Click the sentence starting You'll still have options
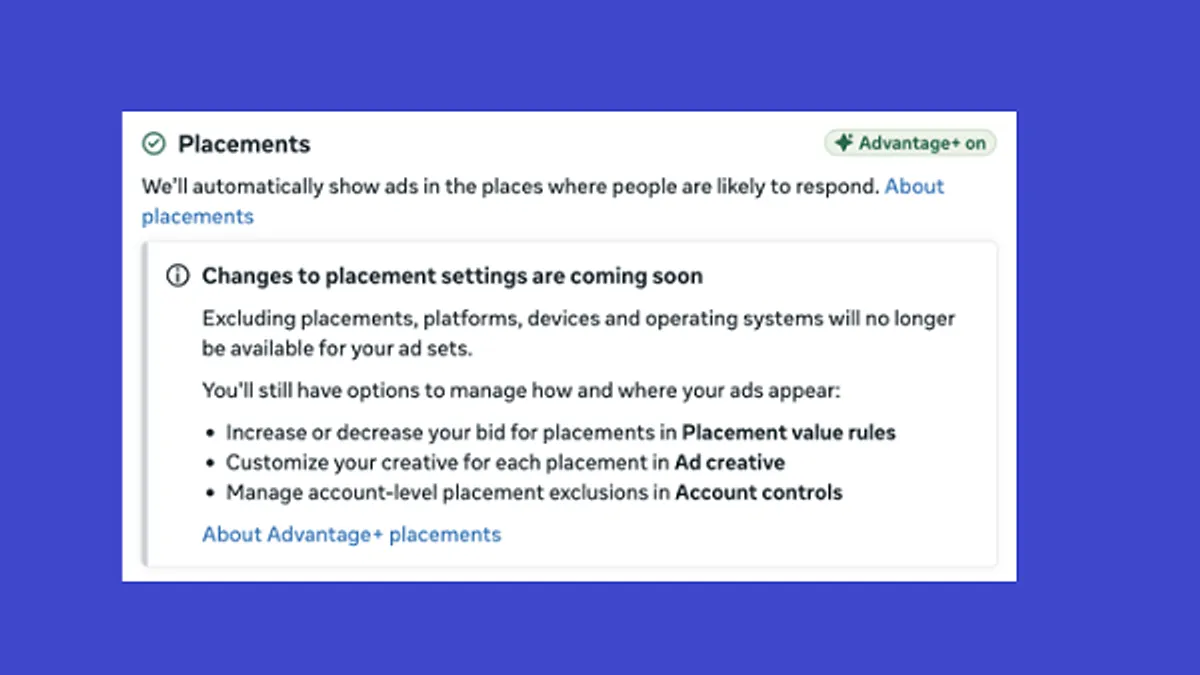The image size is (1200, 675). 521,390
